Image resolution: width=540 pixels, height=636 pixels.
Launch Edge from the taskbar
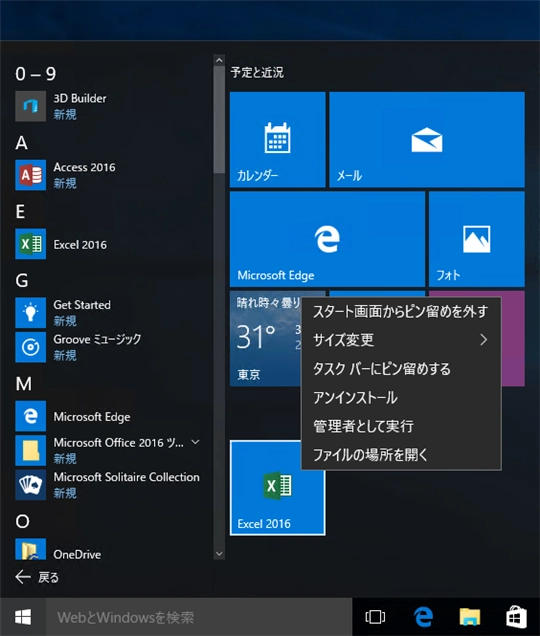[x=423, y=617]
